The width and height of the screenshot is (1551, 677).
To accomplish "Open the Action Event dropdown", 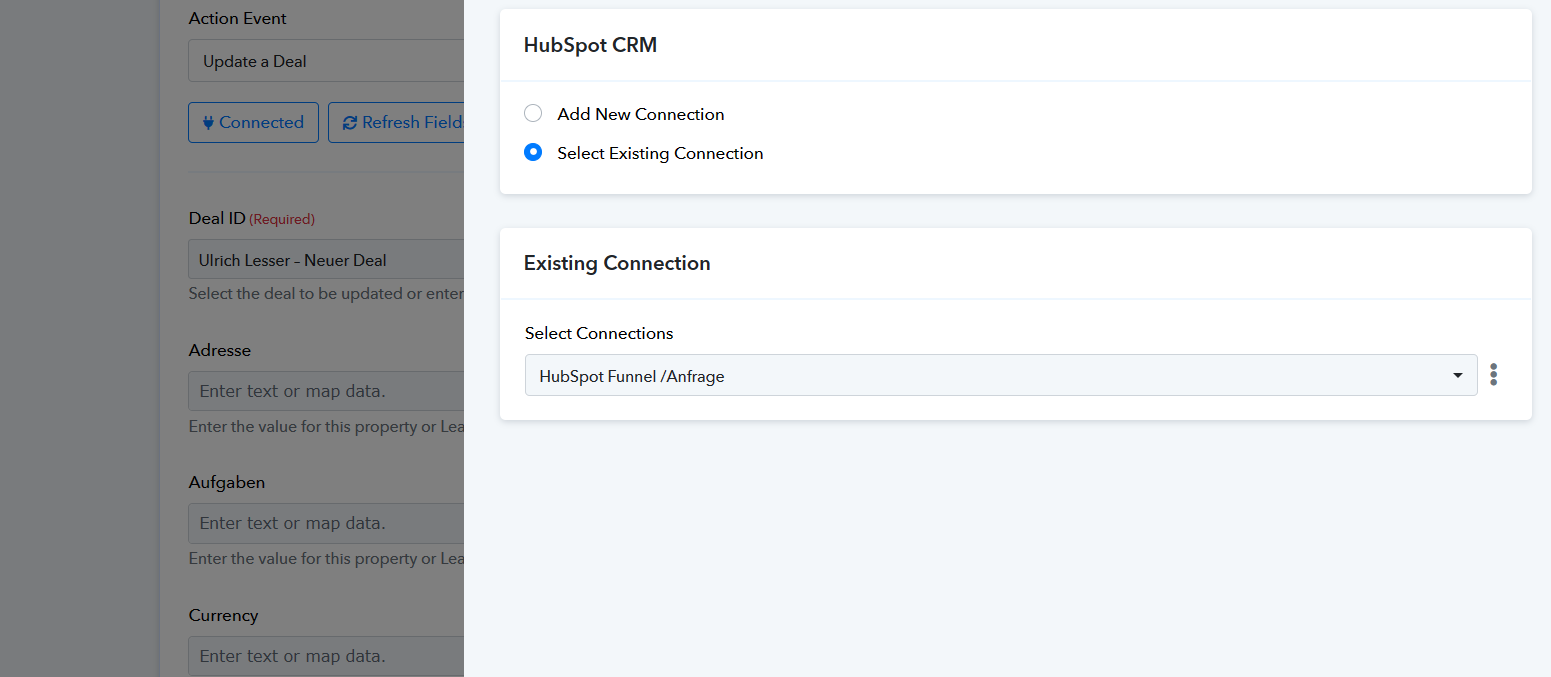I will (326, 61).
